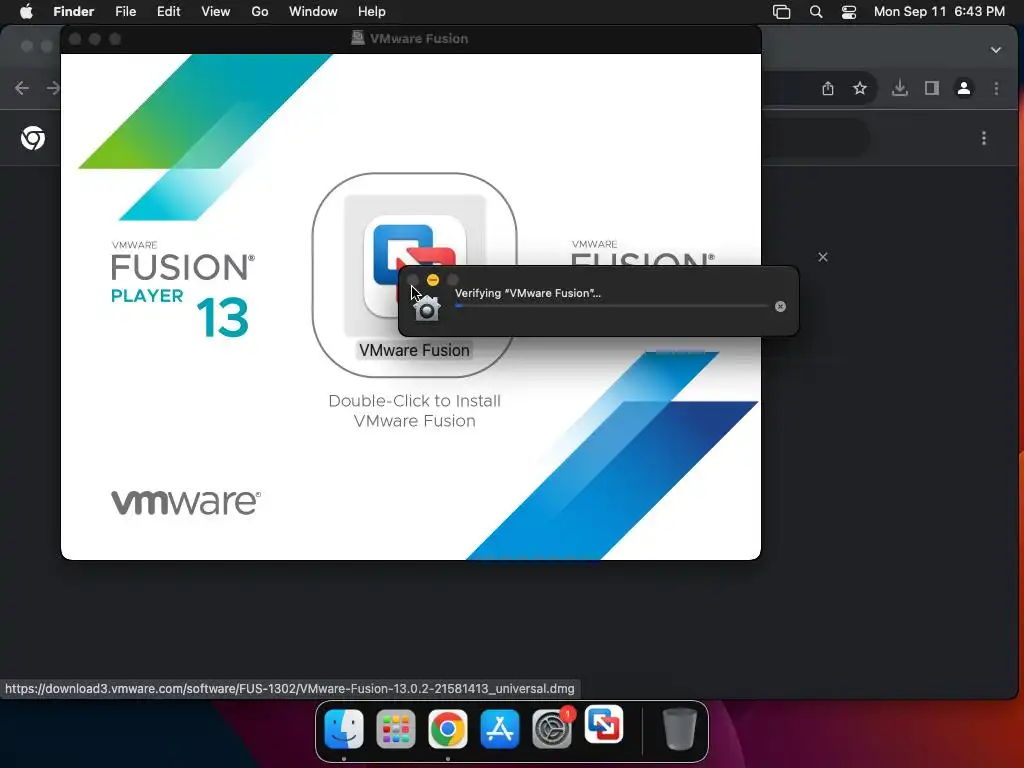Open Control Center in the menu bar
Viewport: 1024px width, 768px height.
(x=849, y=12)
